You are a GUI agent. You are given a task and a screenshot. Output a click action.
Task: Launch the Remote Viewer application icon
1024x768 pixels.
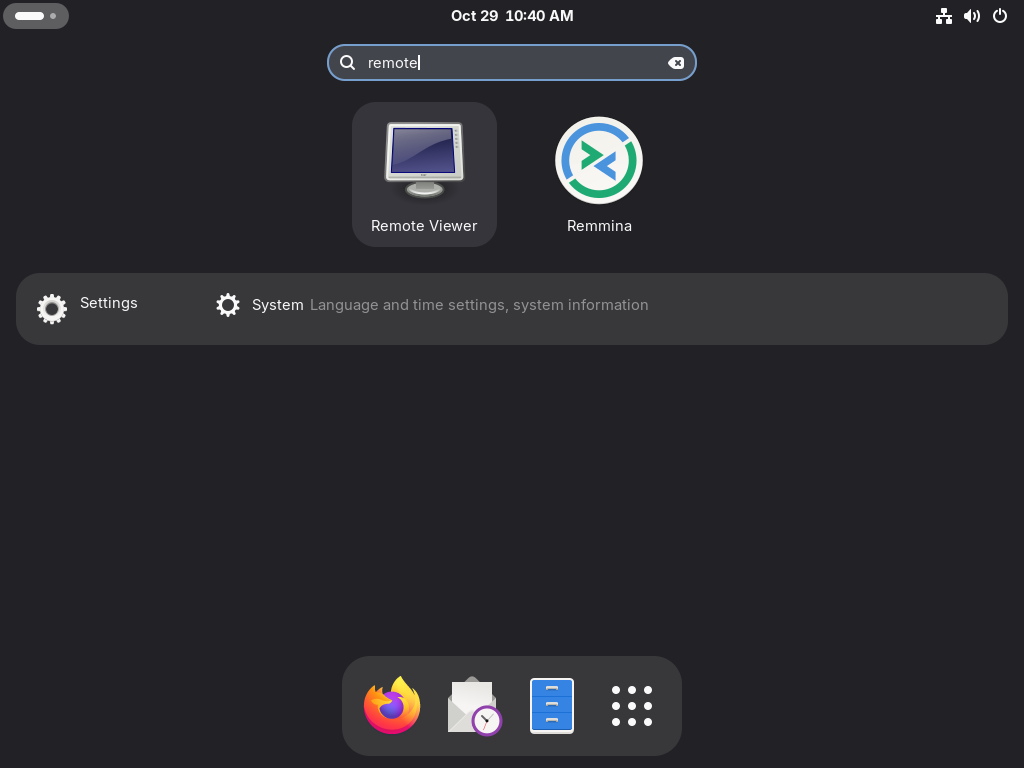[424, 161]
